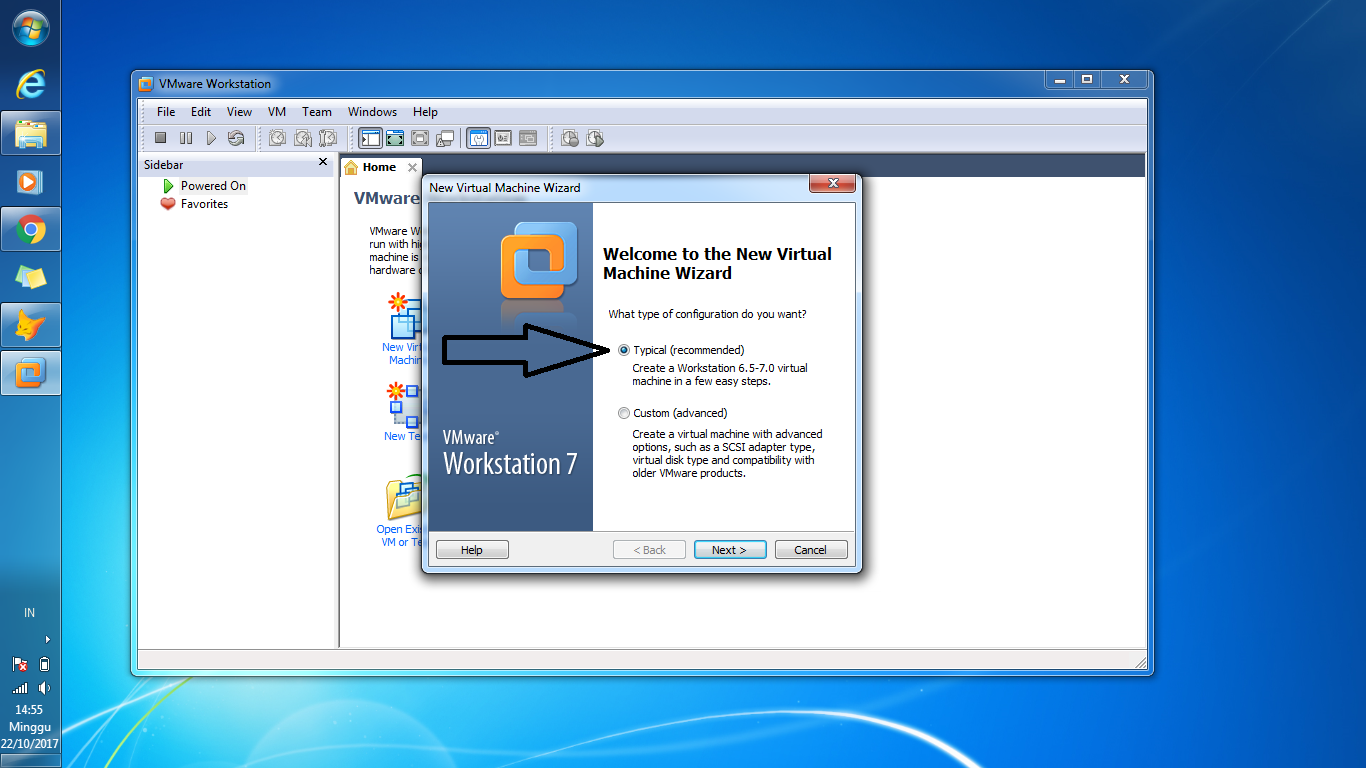Open the Snapshot Manager wrench-clock icon
Image resolution: width=1366 pixels, height=768 pixels.
click(x=327, y=138)
